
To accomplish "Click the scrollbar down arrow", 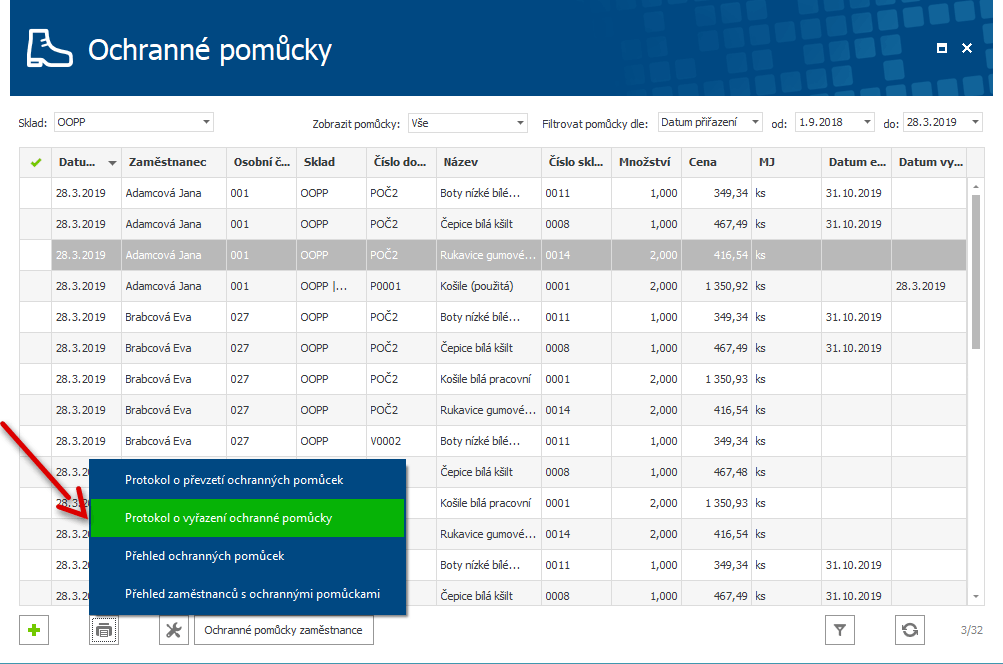I will coord(975,596).
